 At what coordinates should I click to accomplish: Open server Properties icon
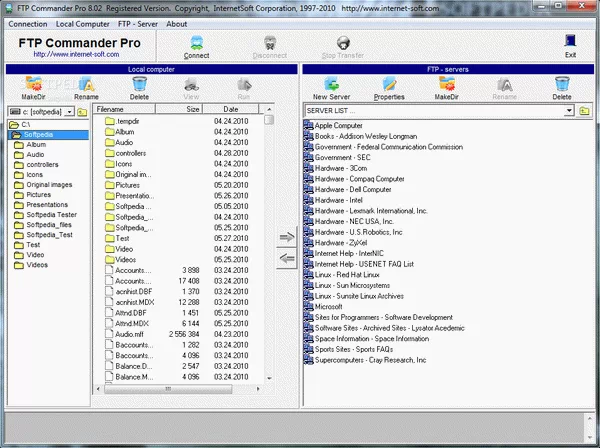[x=389, y=84]
